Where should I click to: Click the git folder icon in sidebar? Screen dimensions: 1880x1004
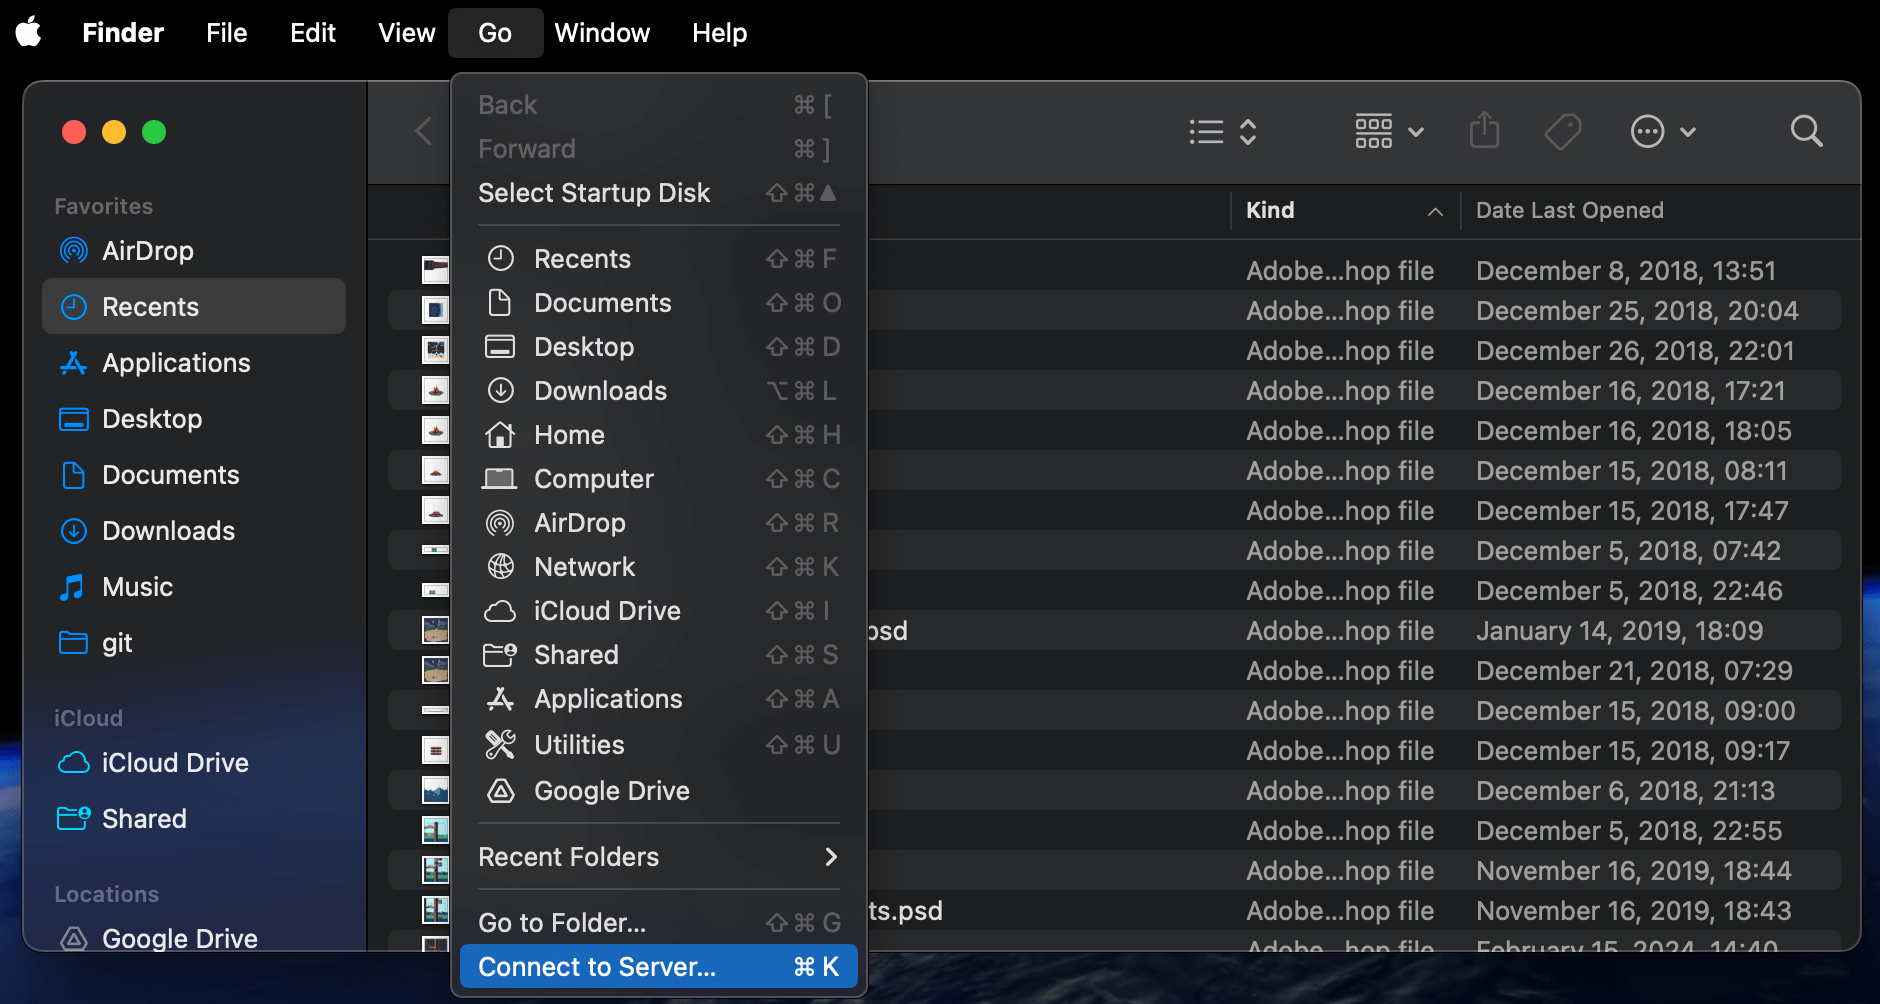click(x=74, y=642)
